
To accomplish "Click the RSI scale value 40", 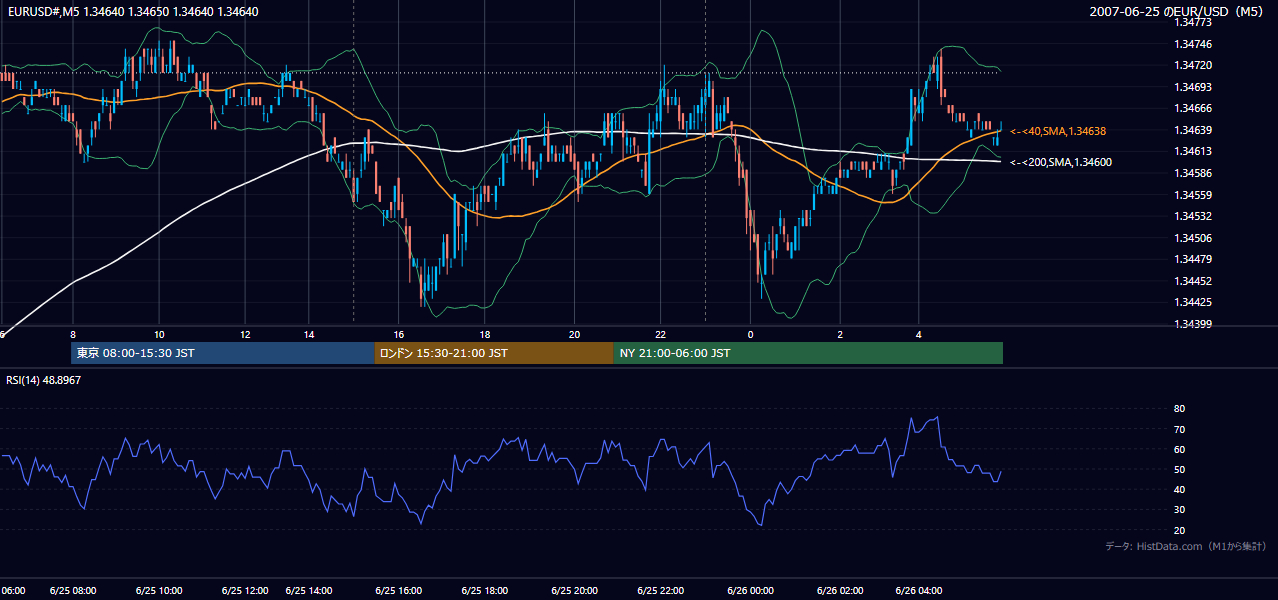I will pos(1180,489).
